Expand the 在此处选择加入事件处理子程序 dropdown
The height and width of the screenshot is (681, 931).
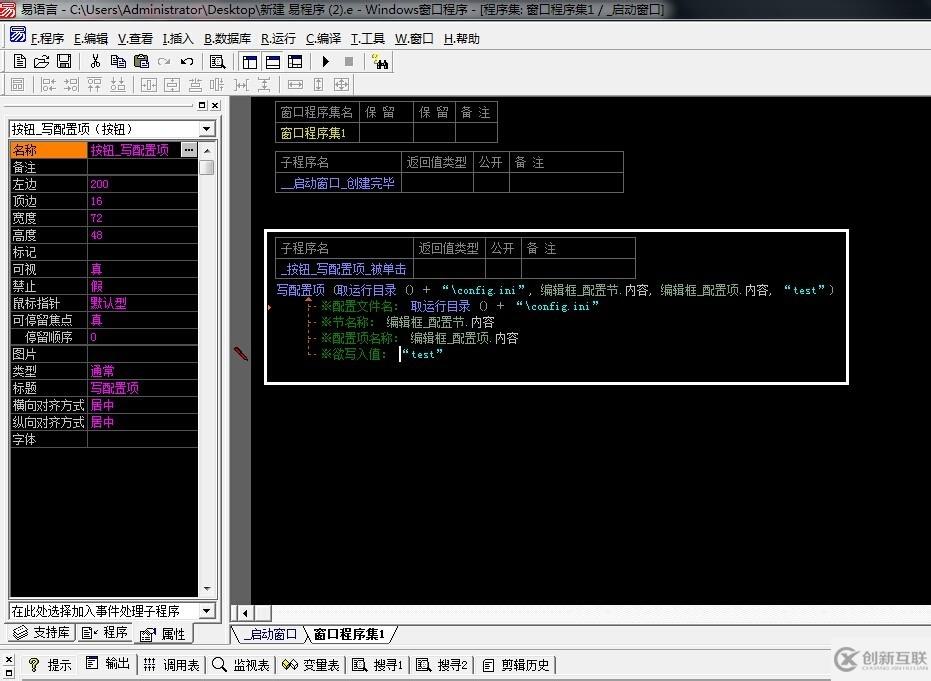coord(207,610)
